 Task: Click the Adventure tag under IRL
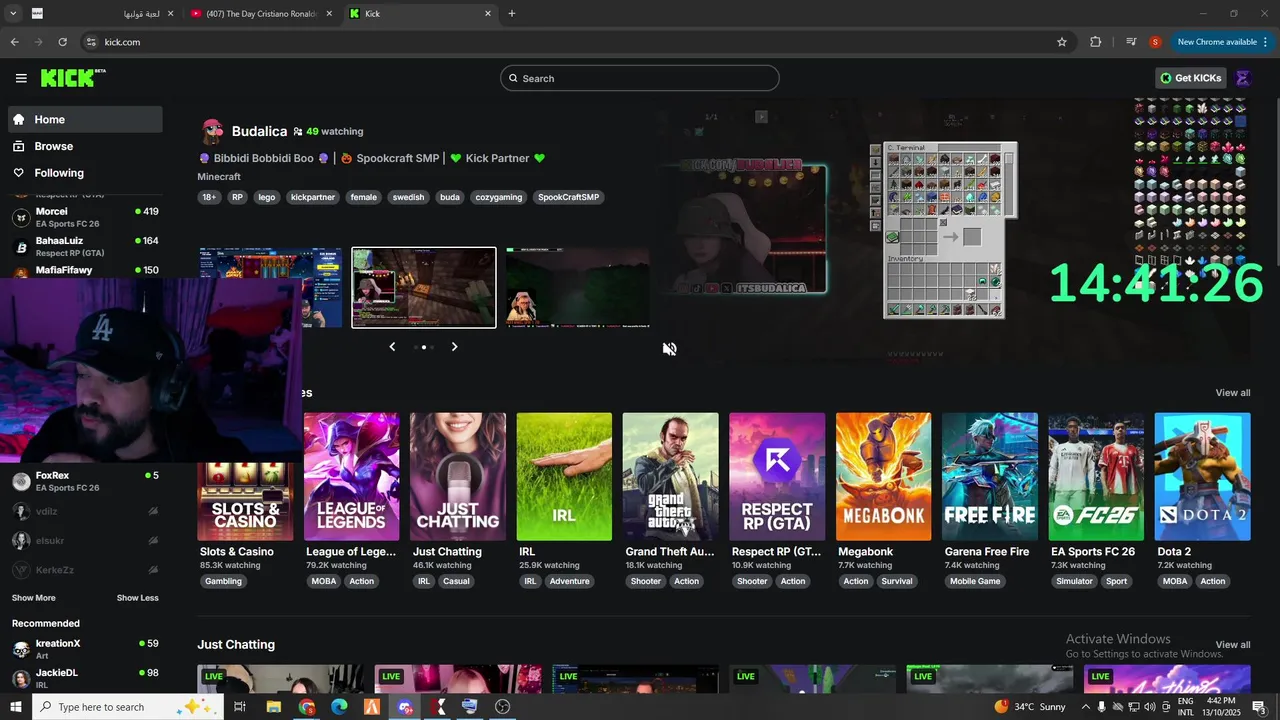pyautogui.click(x=570, y=581)
